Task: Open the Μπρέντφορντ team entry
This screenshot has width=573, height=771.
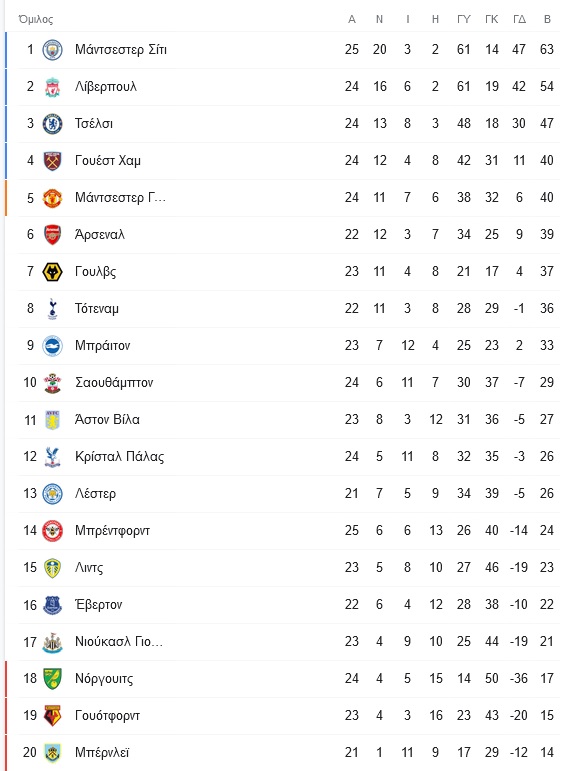Action: 113,531
